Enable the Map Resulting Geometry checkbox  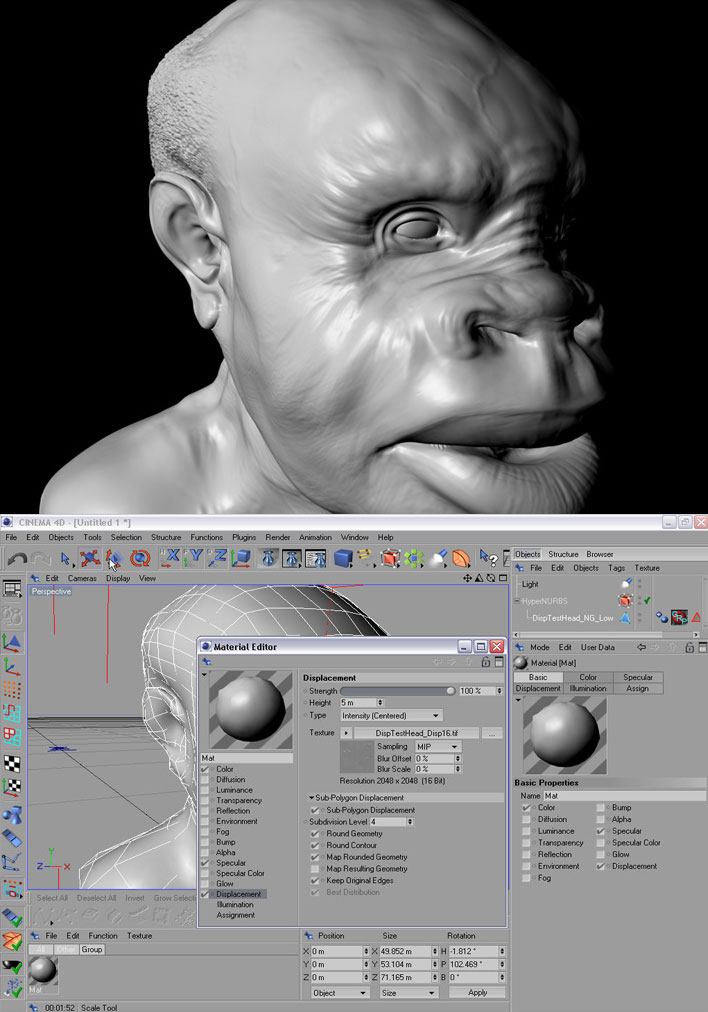coord(315,868)
